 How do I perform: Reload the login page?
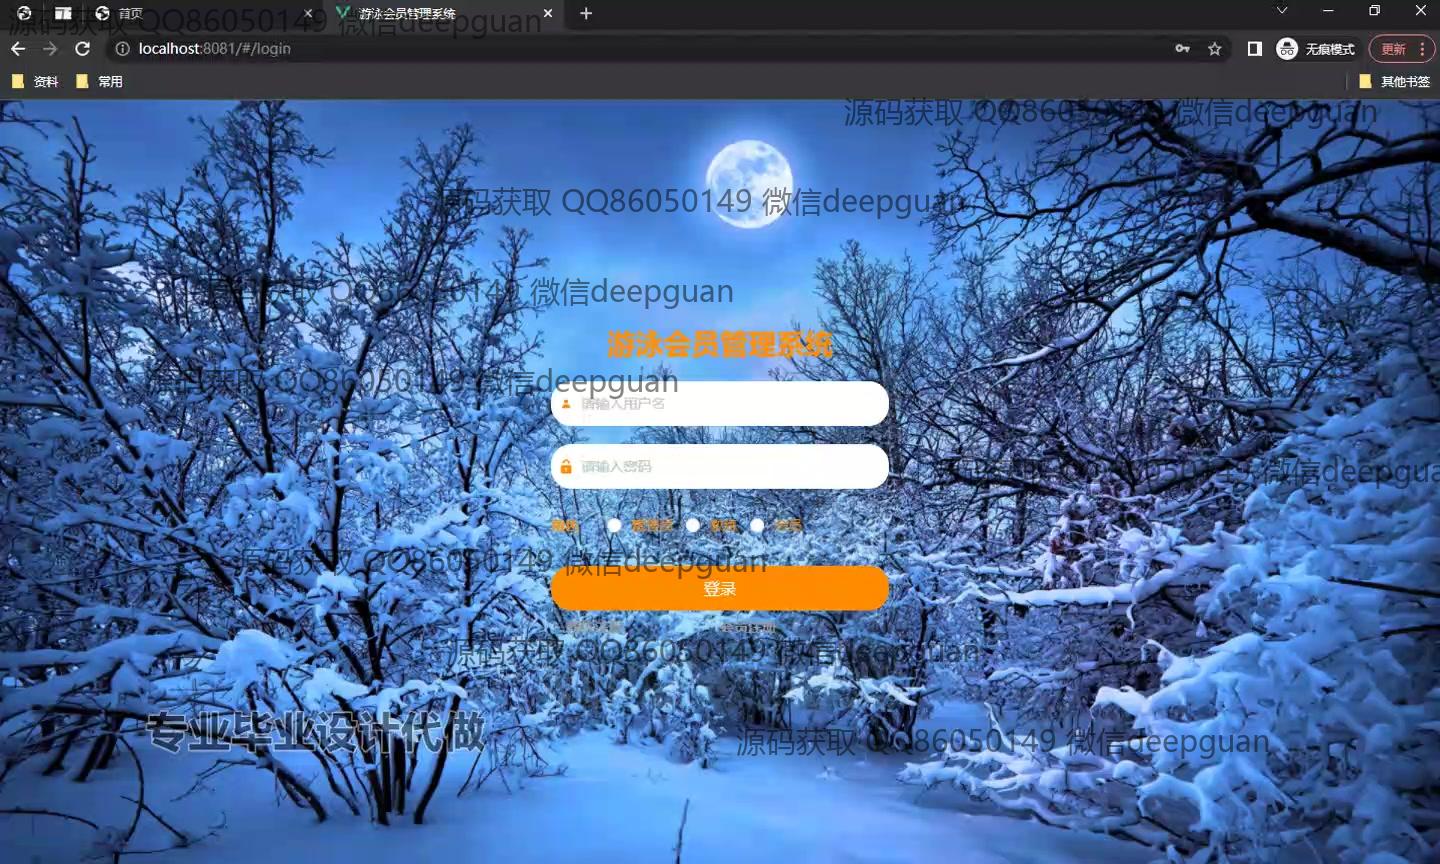pos(83,48)
